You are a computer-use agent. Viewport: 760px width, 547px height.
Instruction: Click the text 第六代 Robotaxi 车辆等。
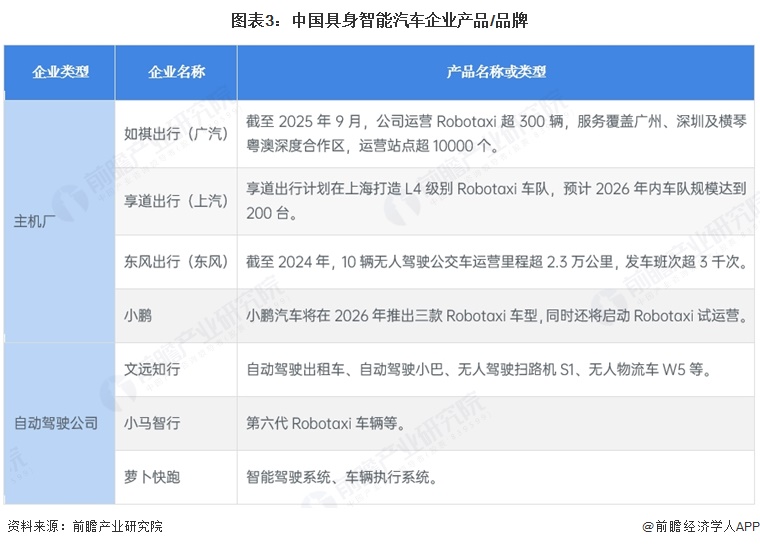325,423
